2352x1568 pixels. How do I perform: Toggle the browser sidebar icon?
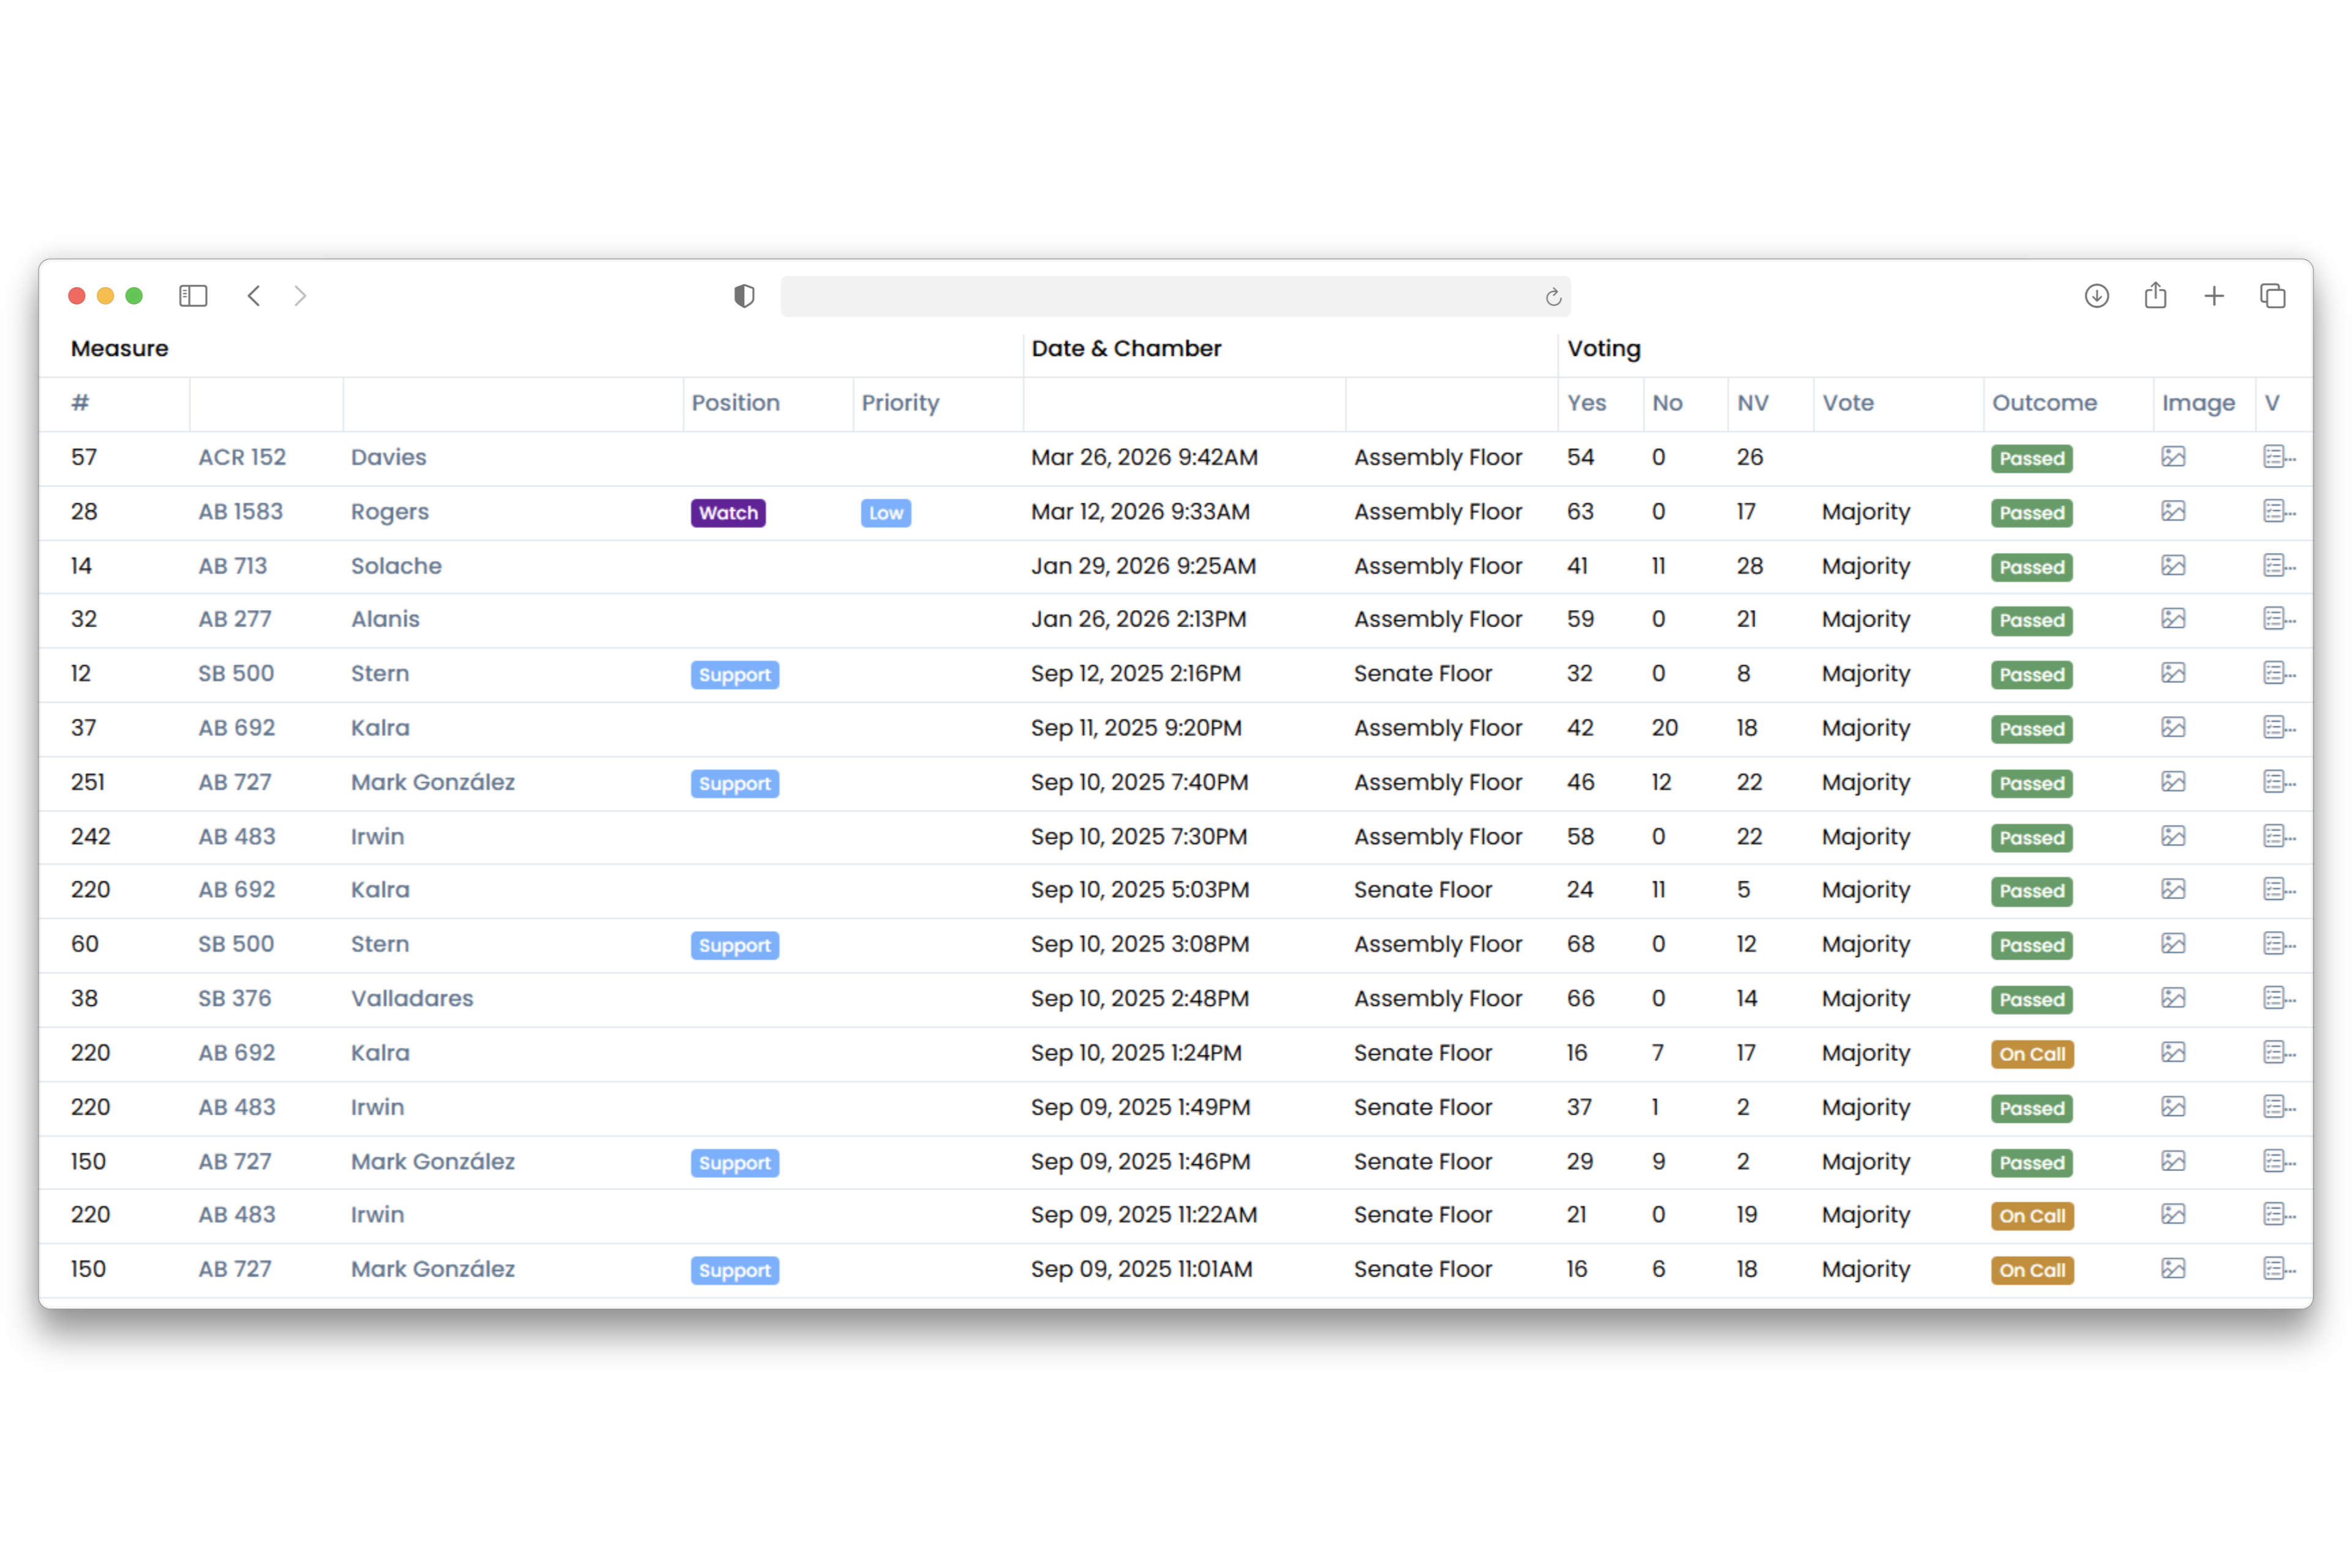(x=193, y=296)
